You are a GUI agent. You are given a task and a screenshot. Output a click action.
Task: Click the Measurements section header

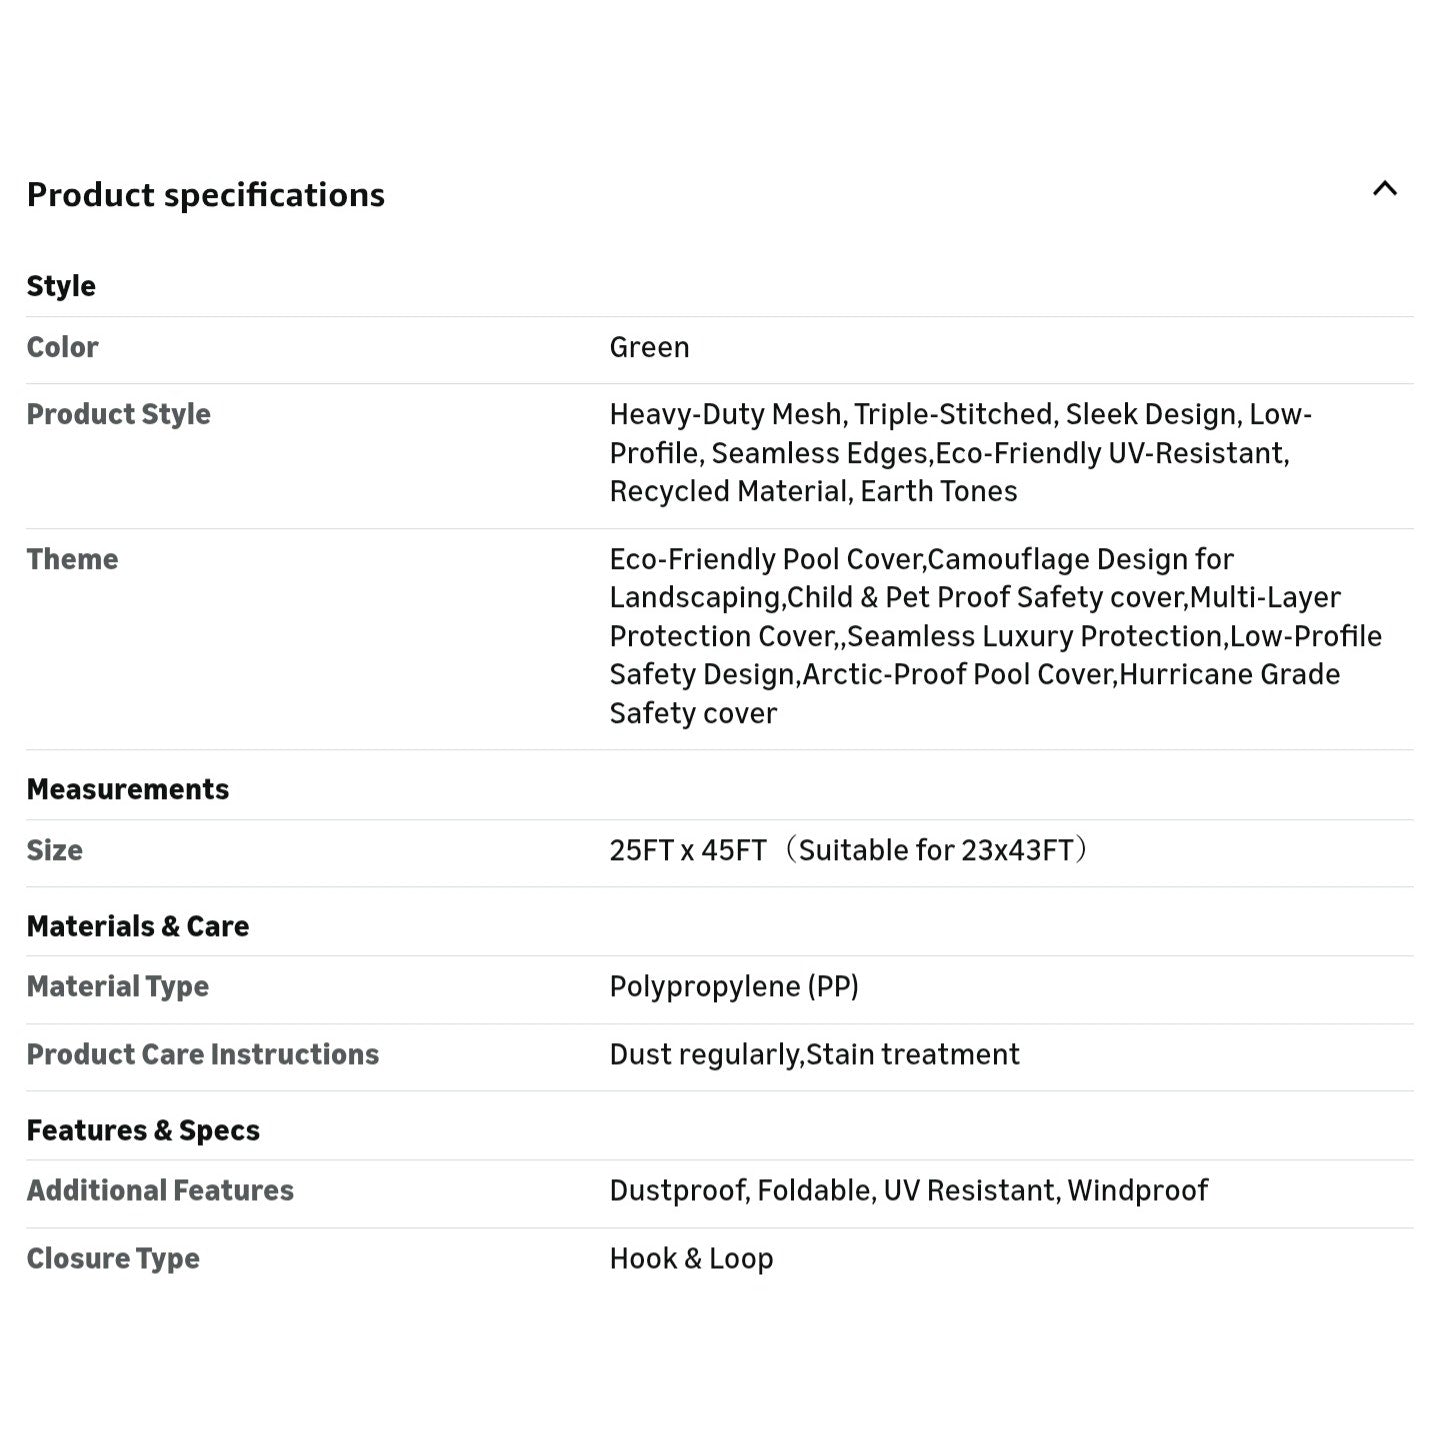coord(127,789)
